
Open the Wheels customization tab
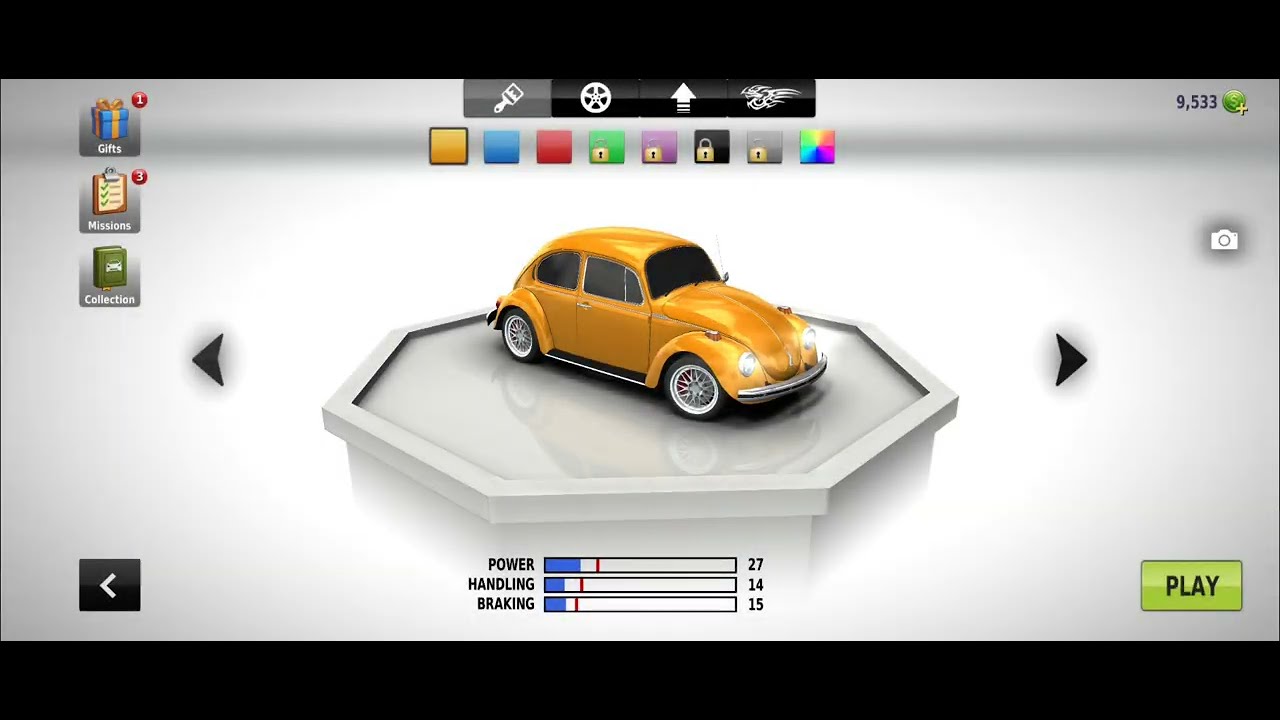(x=595, y=98)
